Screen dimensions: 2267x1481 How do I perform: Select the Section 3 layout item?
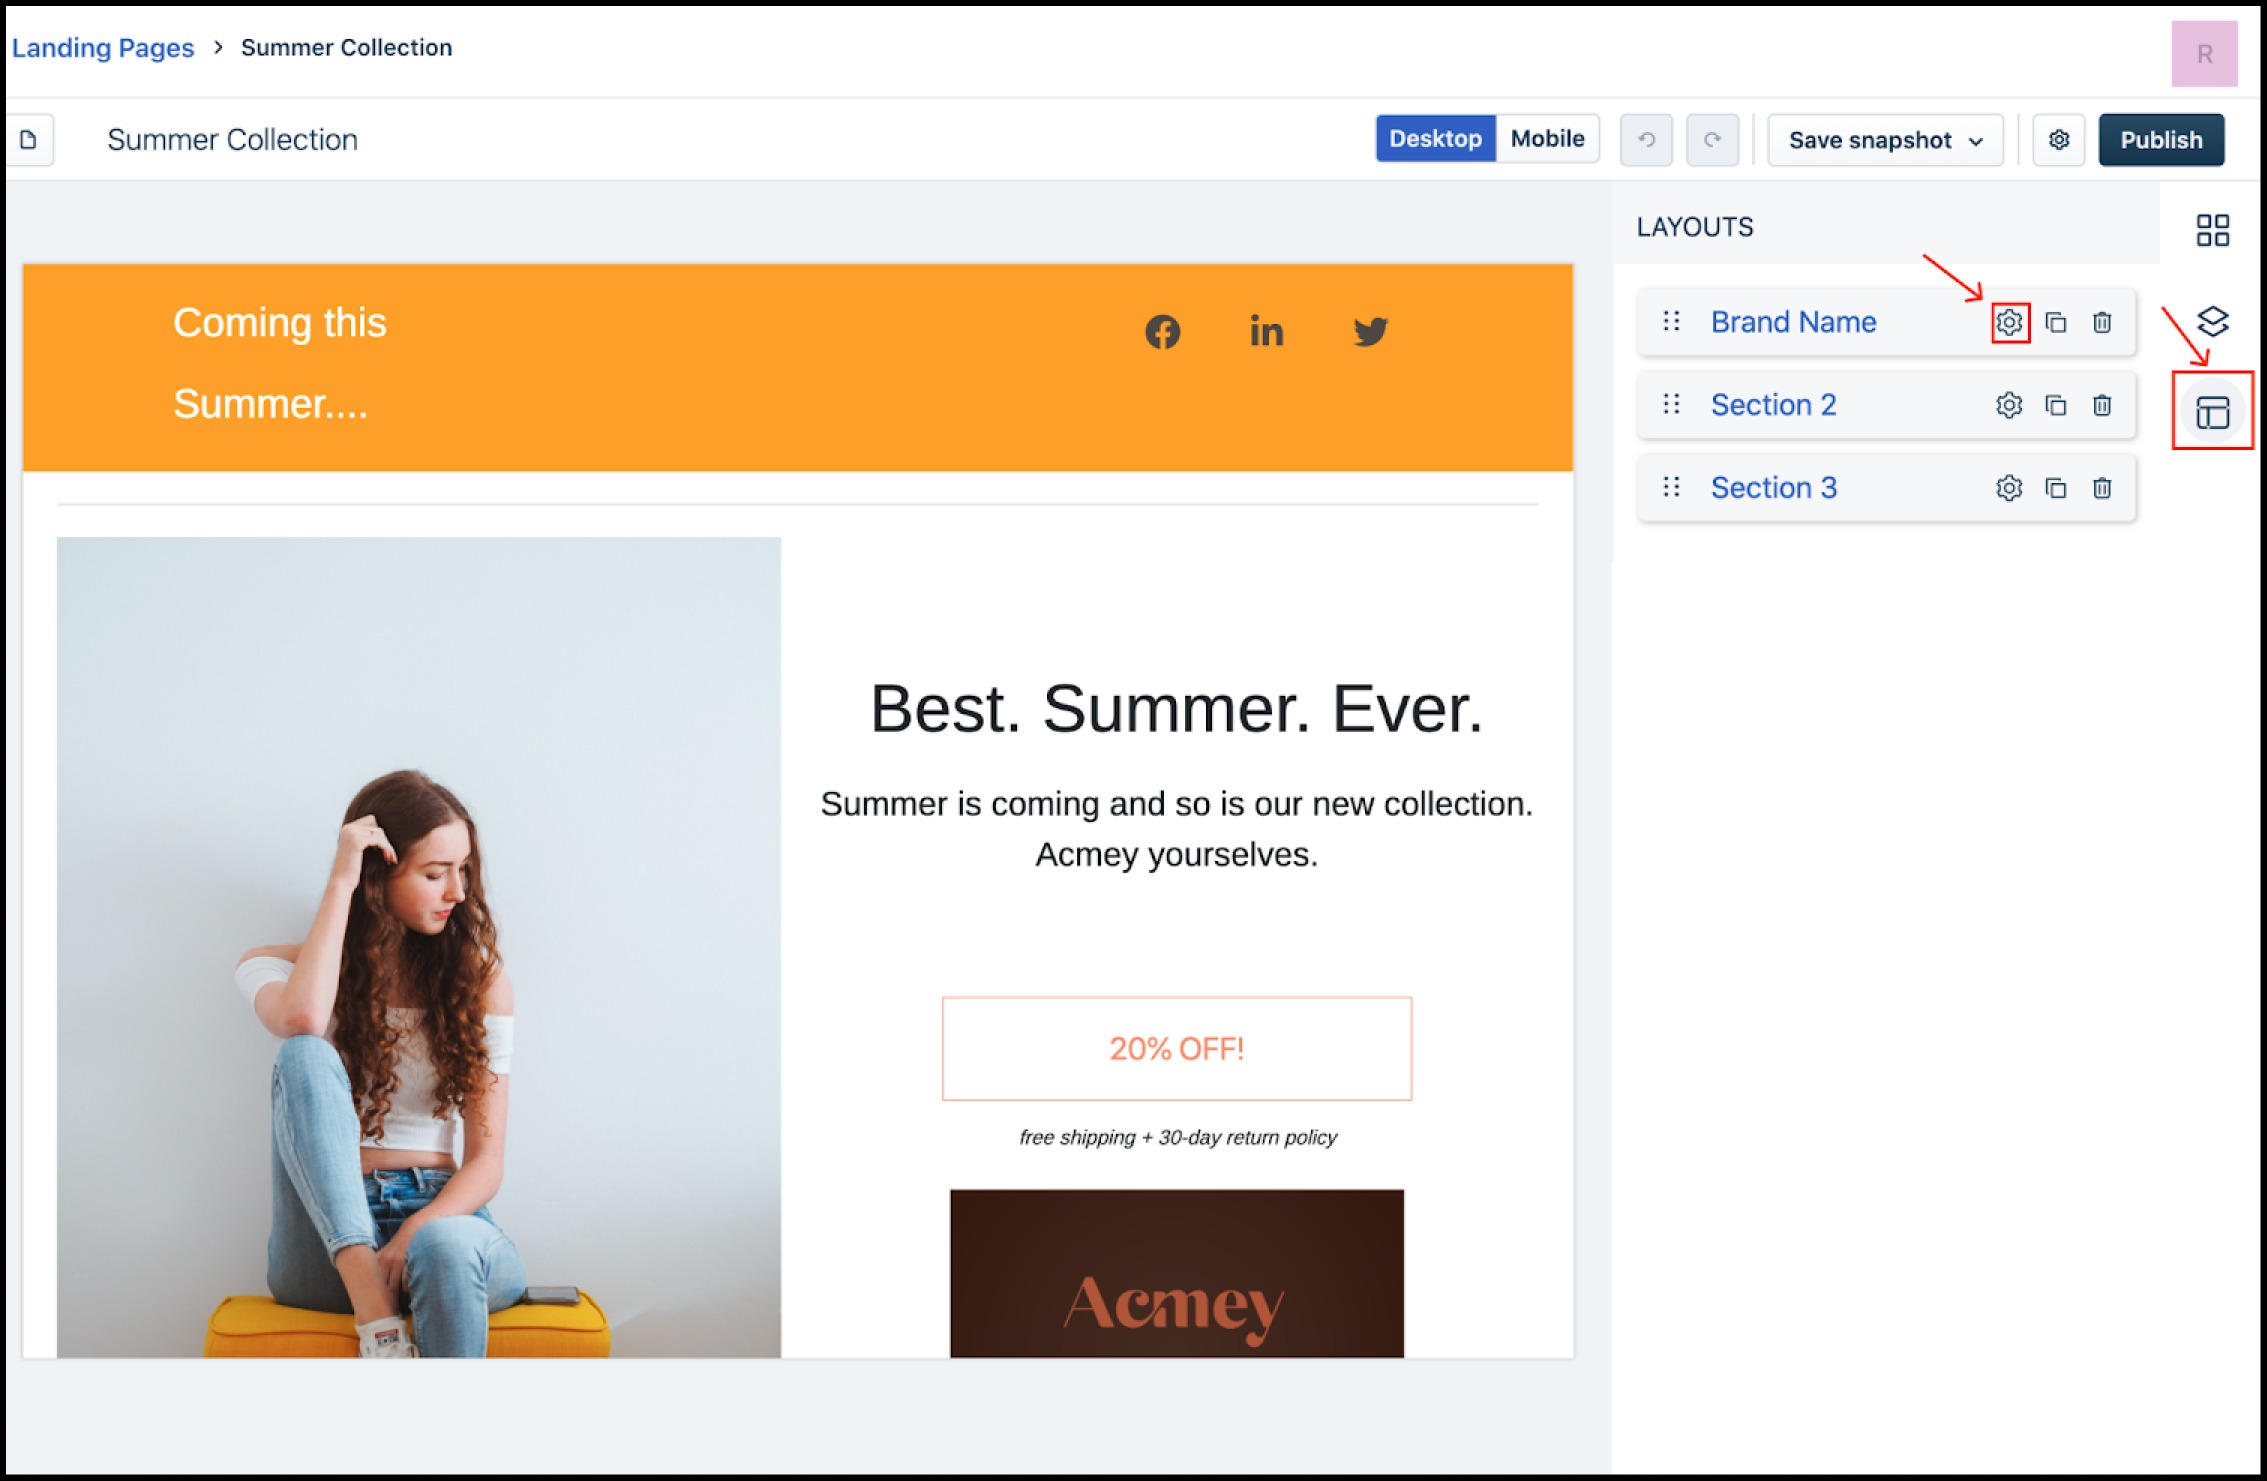[x=1773, y=488]
